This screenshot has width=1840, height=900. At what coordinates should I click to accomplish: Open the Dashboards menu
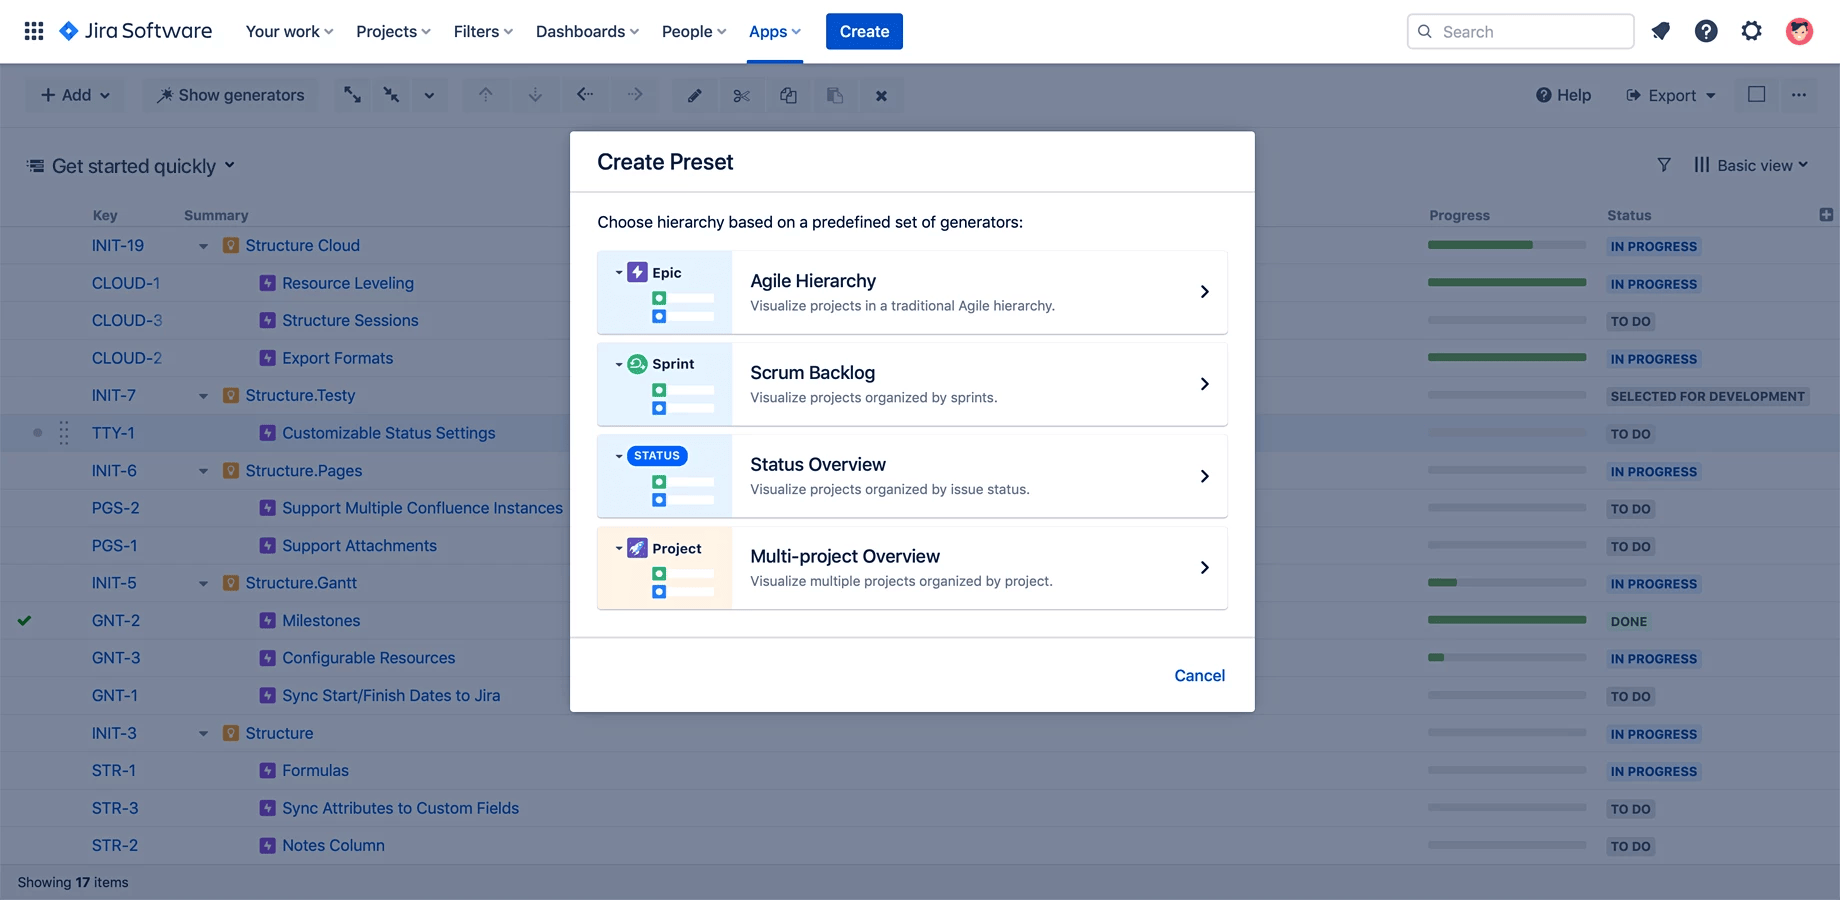[587, 31]
